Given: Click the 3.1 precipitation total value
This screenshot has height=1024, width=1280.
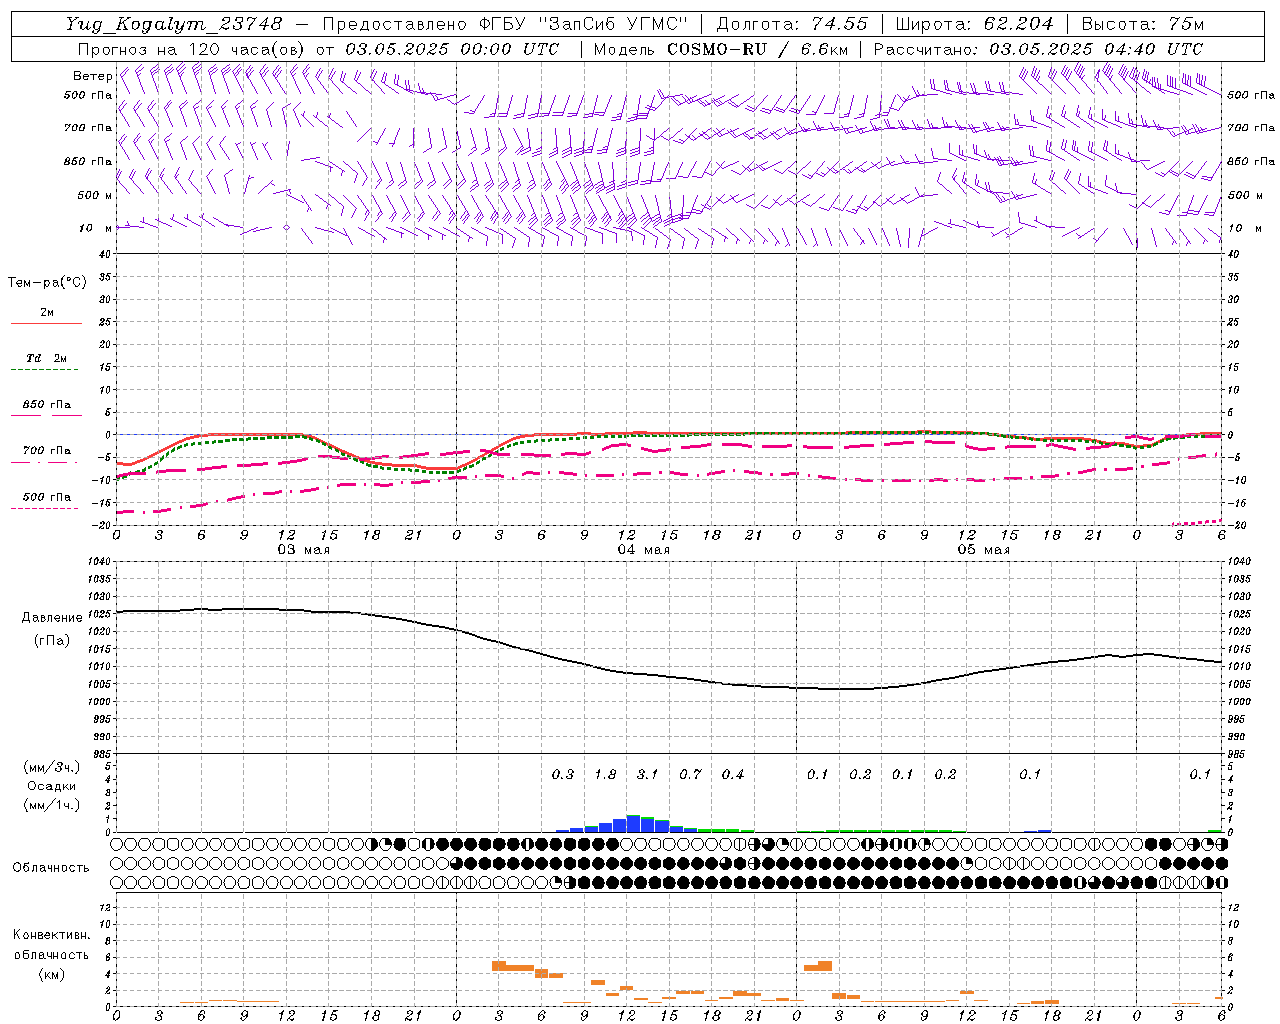Looking at the screenshot, I should click(x=648, y=774).
